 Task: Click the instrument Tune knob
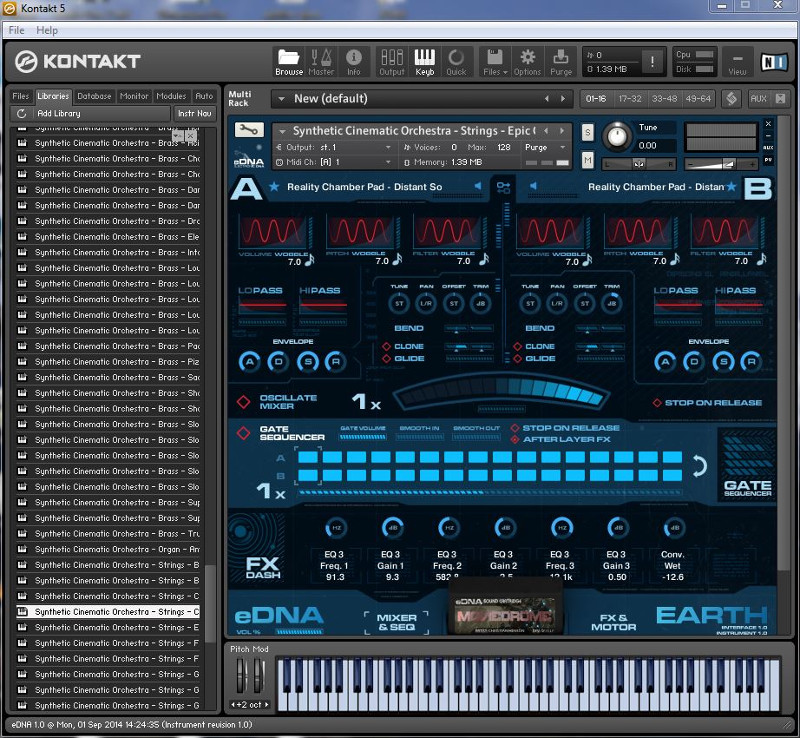point(617,137)
